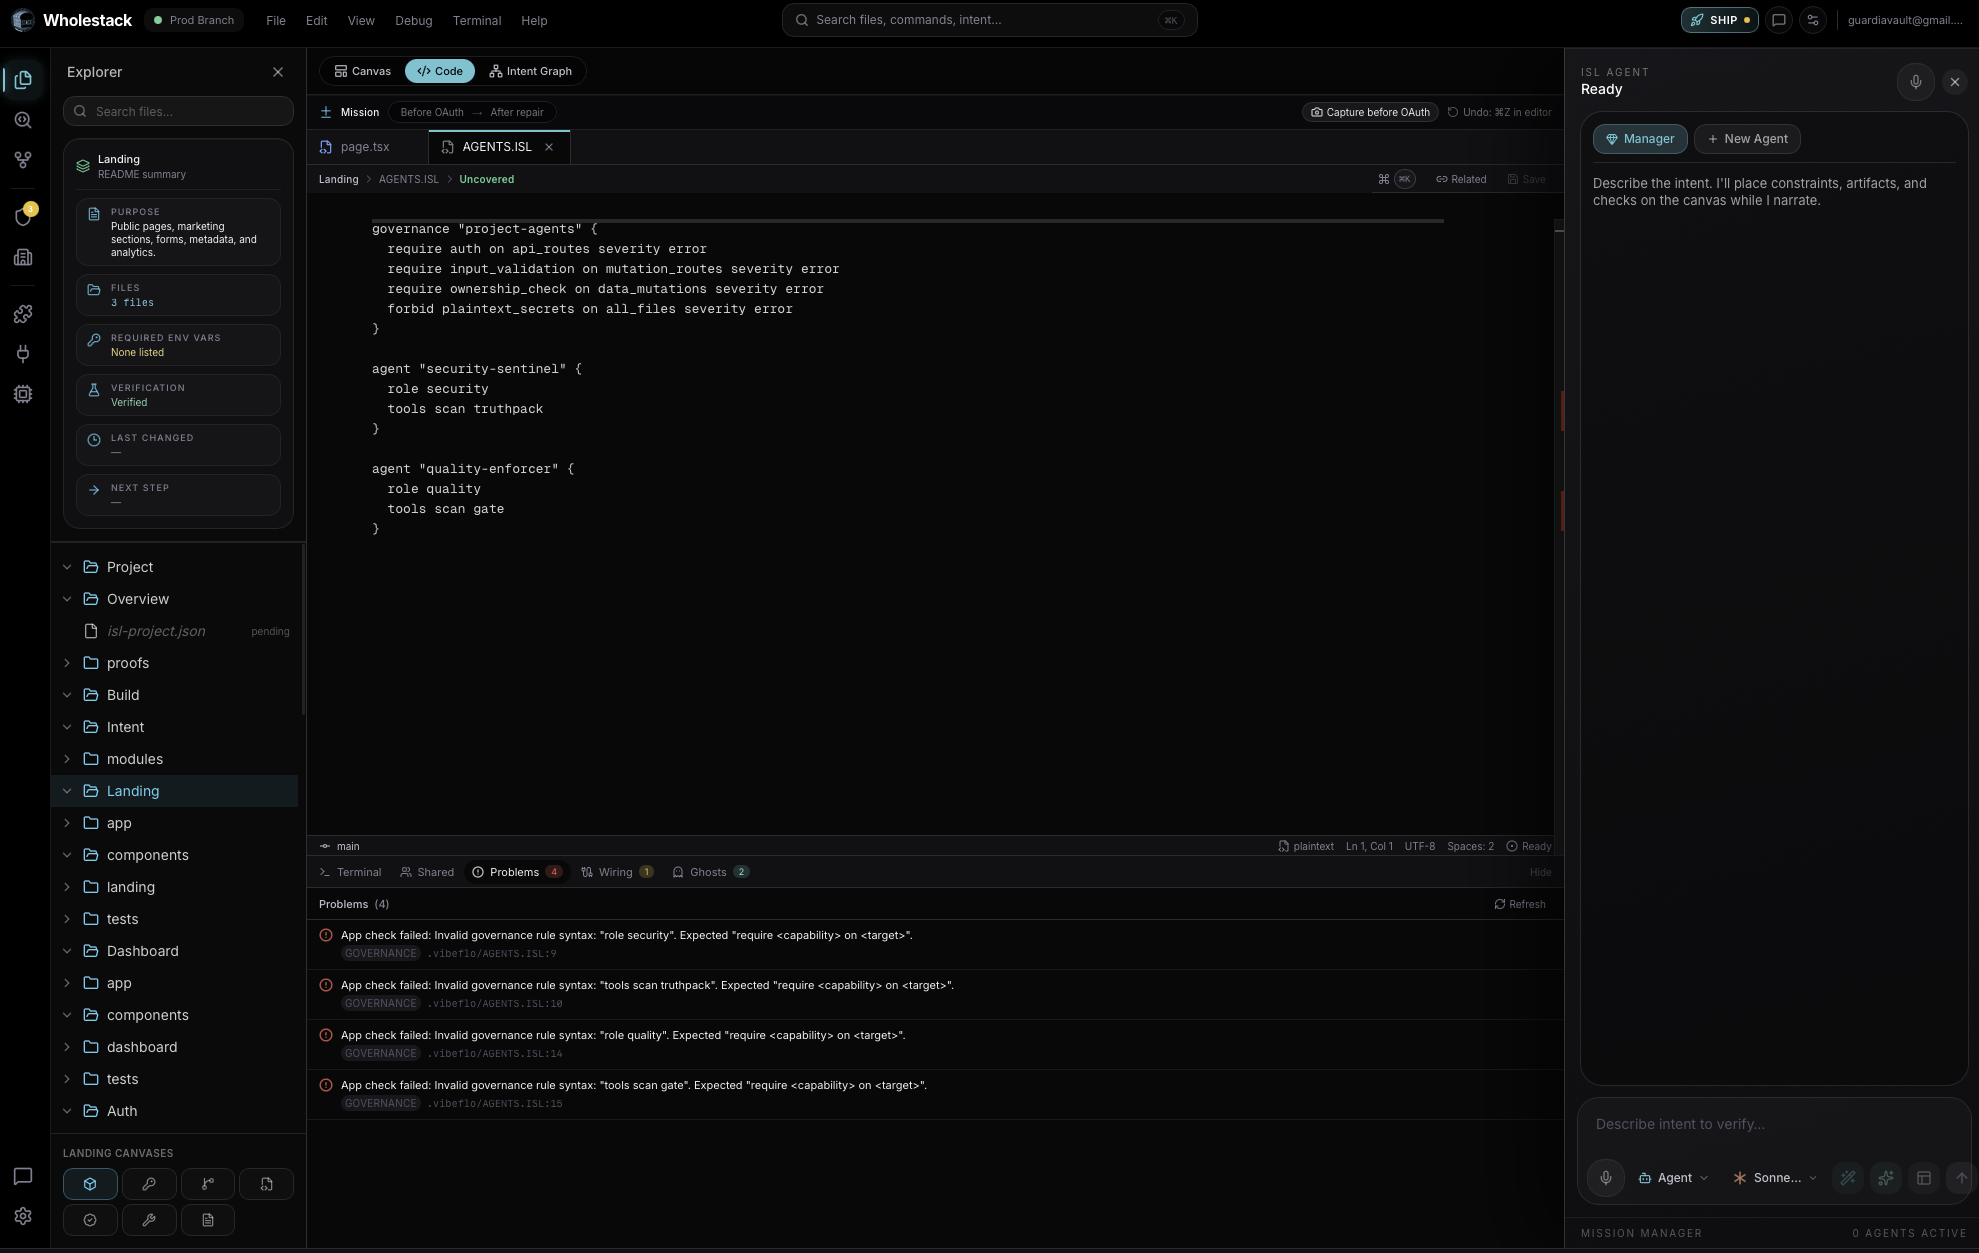Select the Before OAuth checkpoint
Screen dimensions: 1979x1253
(432, 112)
